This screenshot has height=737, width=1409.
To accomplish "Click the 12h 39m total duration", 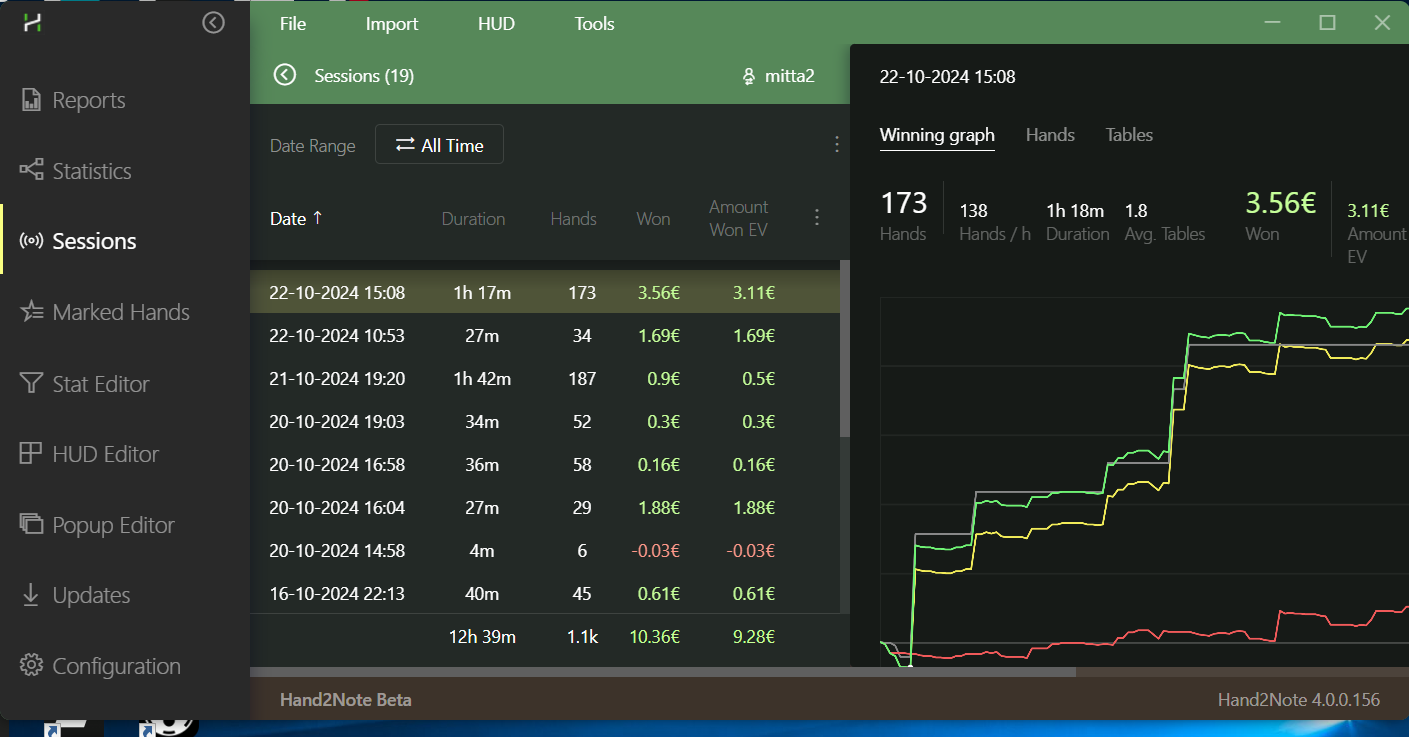I will point(482,636).
